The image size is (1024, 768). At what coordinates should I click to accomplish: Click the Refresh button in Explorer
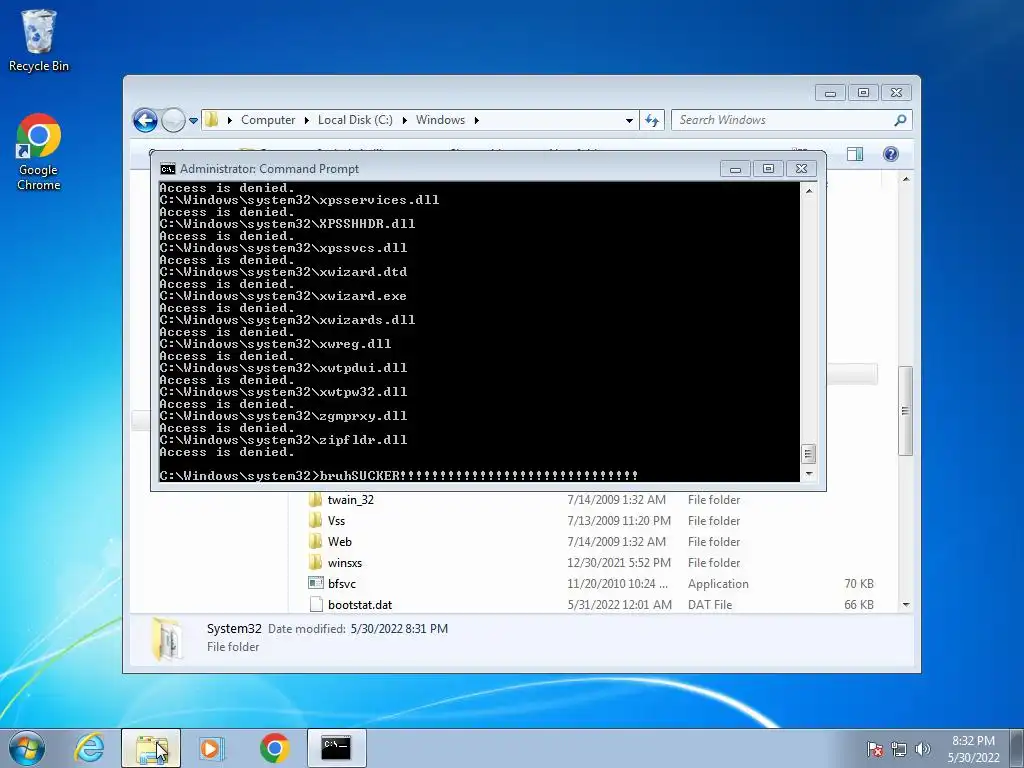pos(652,120)
